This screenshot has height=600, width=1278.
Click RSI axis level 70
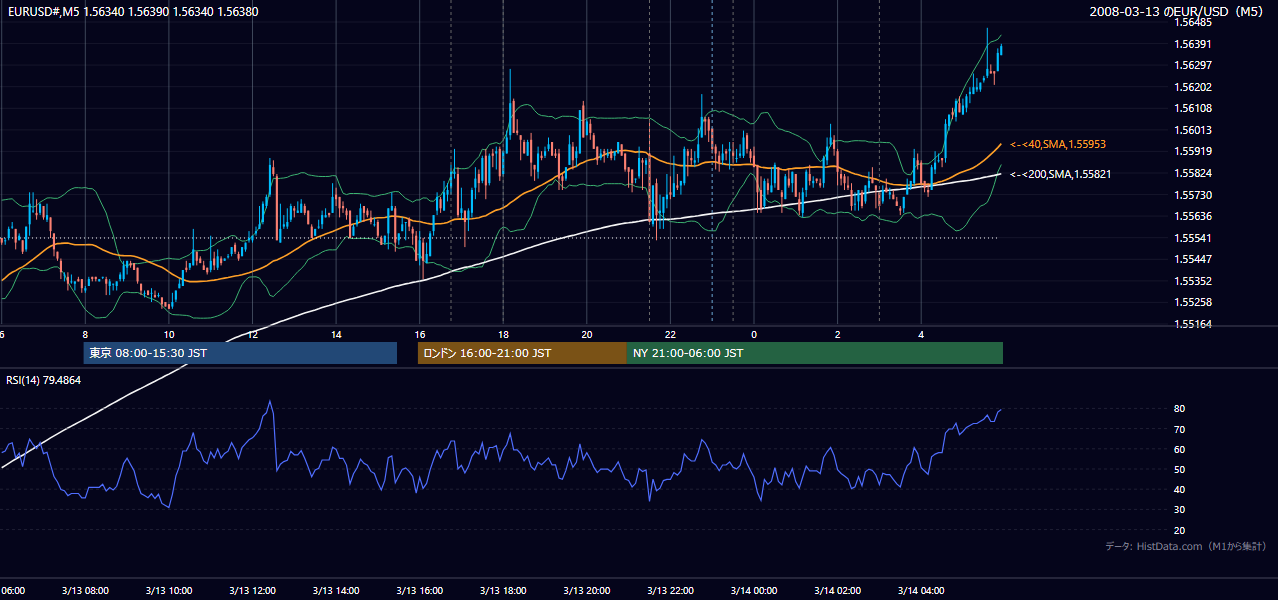tap(1180, 429)
